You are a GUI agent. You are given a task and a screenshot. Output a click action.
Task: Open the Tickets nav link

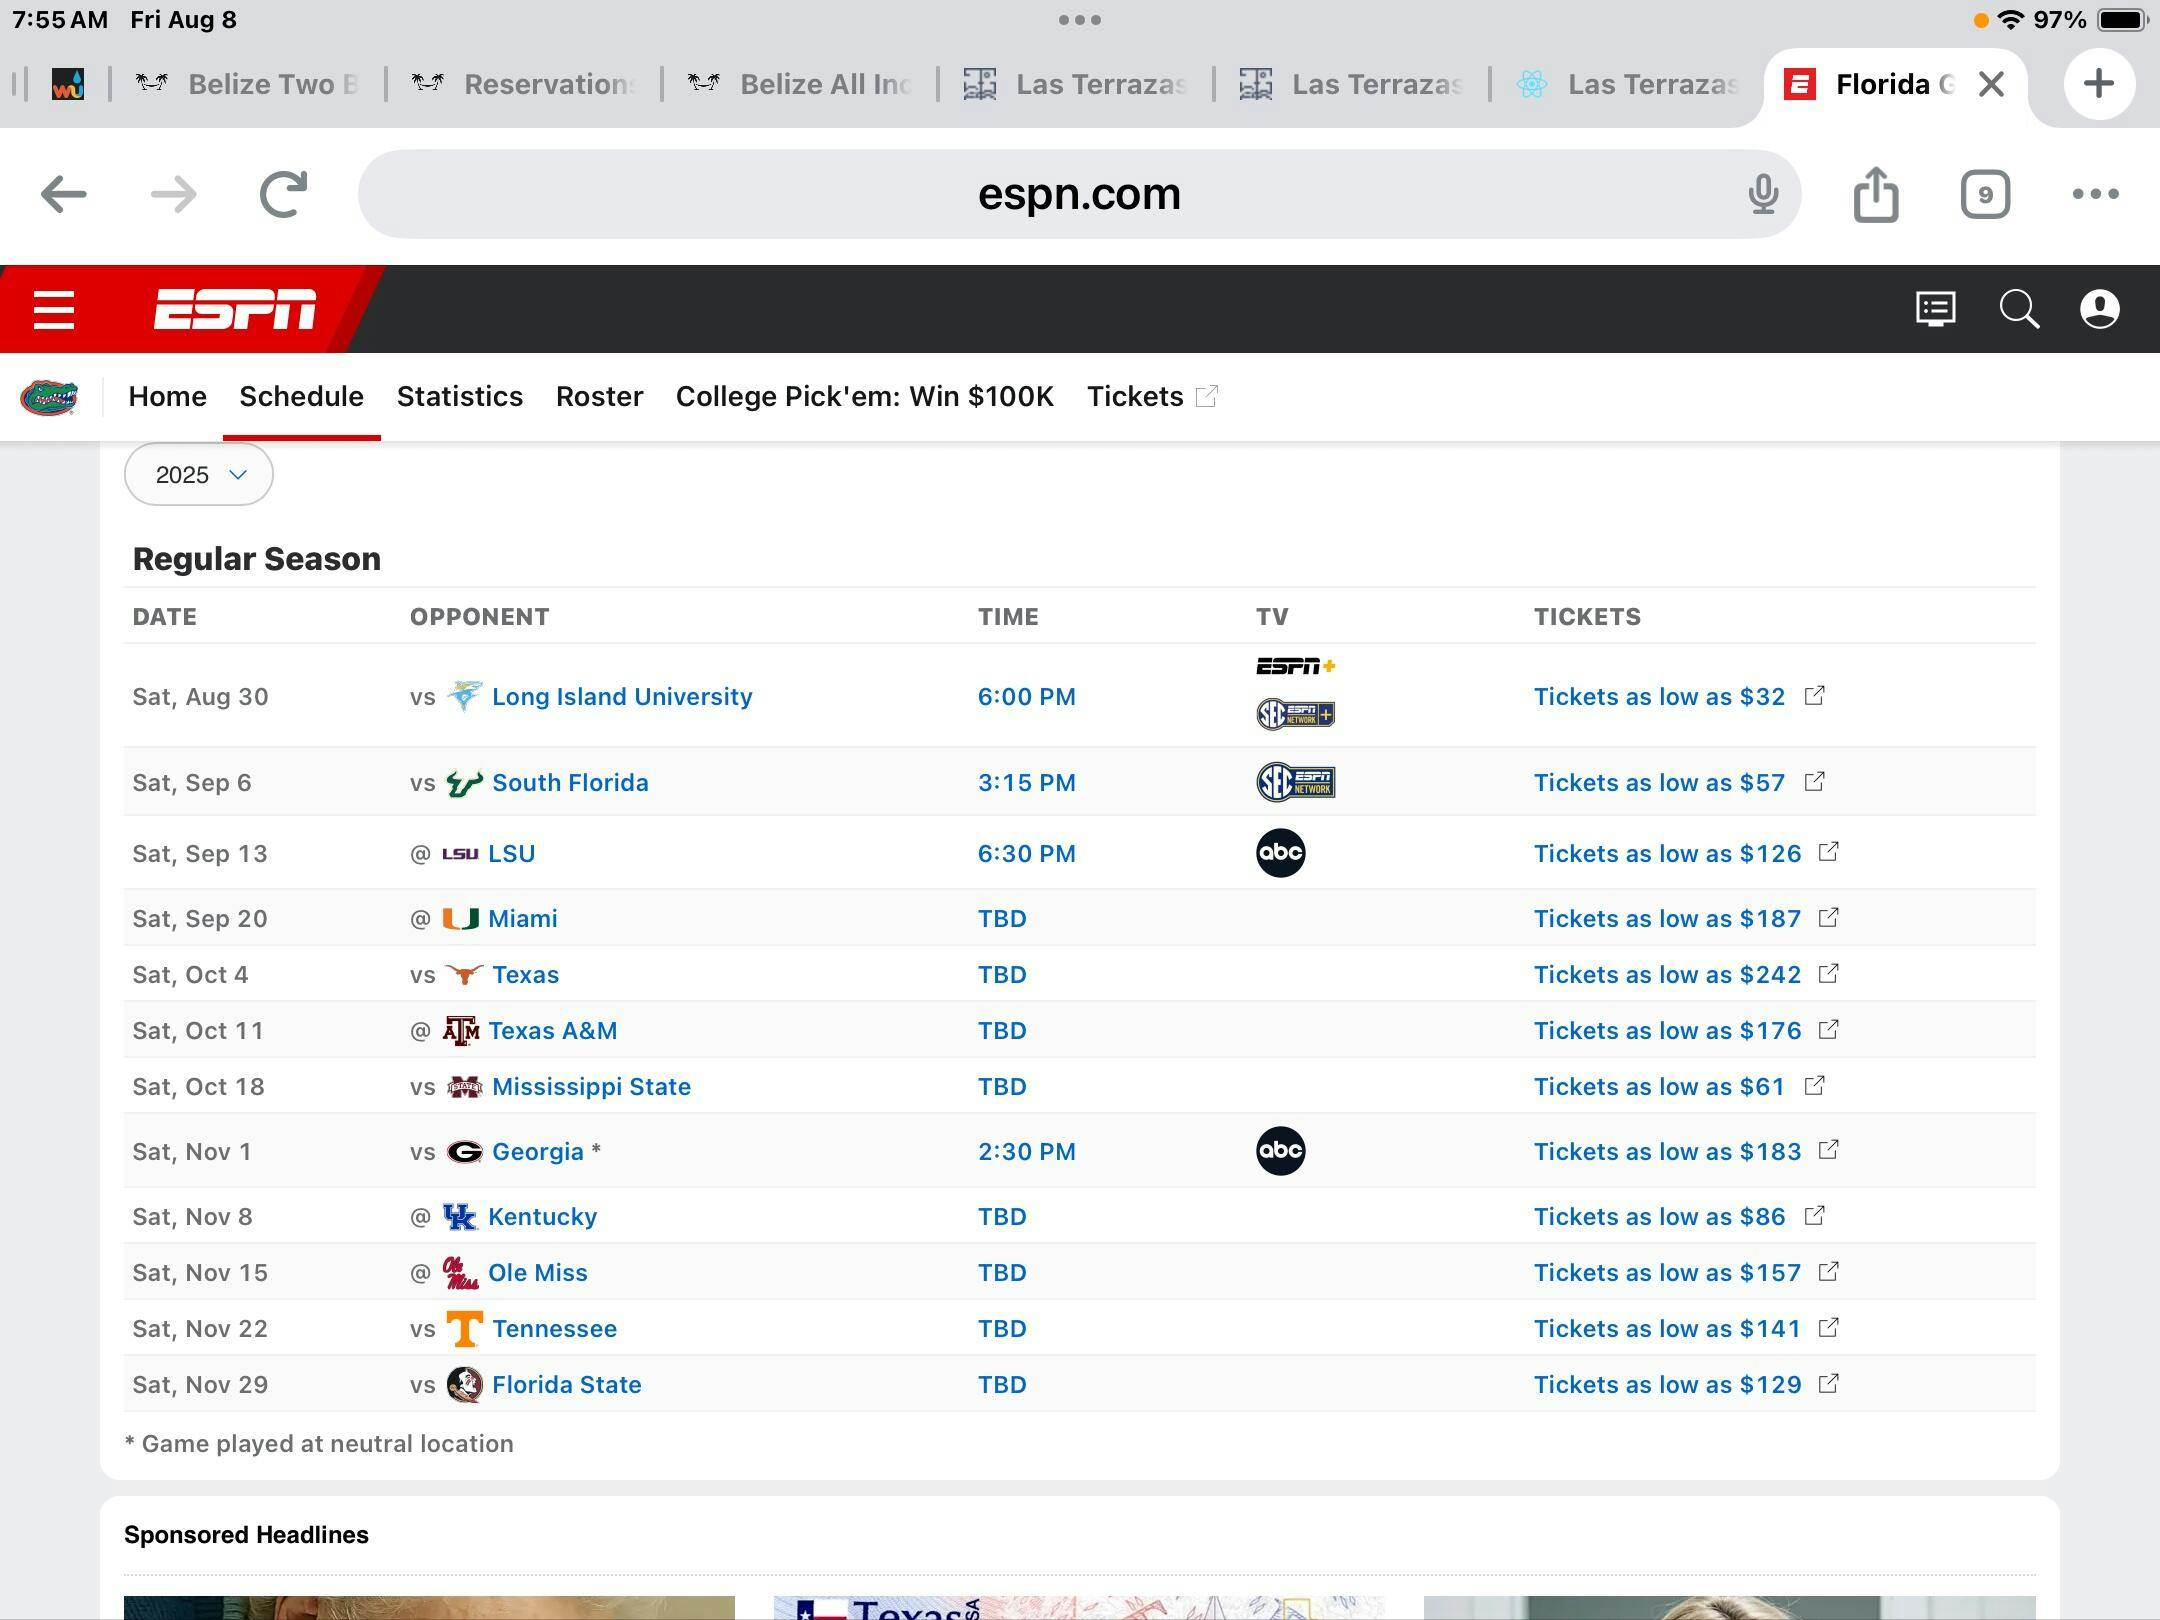(1152, 397)
